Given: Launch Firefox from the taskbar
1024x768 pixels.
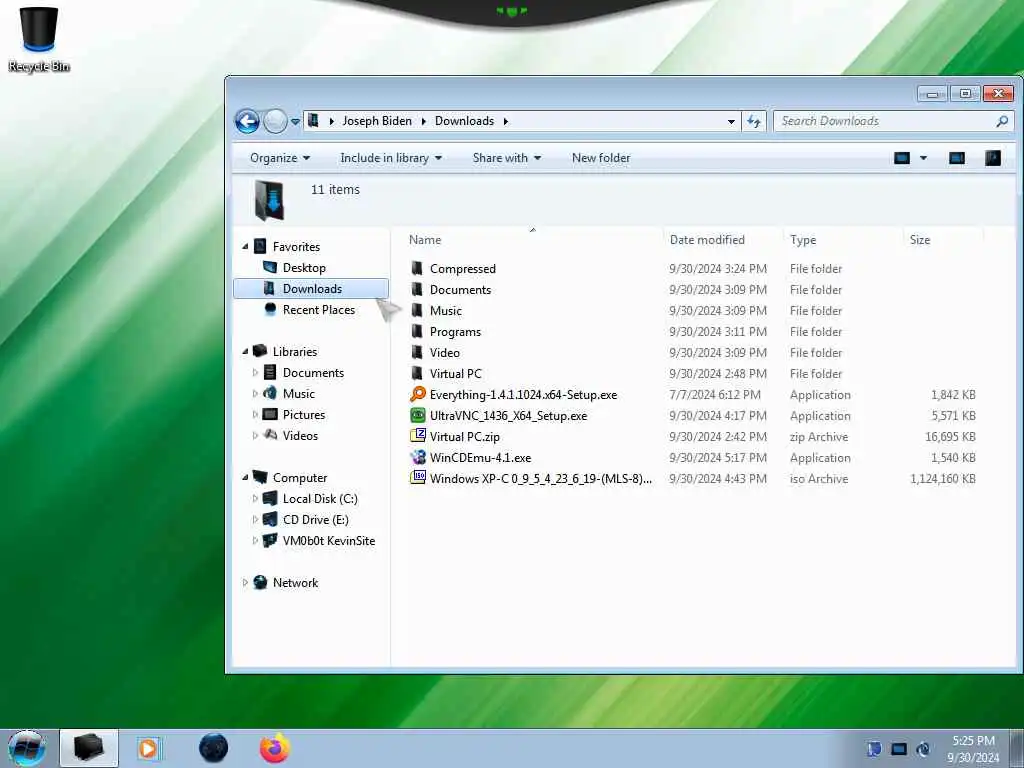Looking at the screenshot, I should tap(275, 748).
